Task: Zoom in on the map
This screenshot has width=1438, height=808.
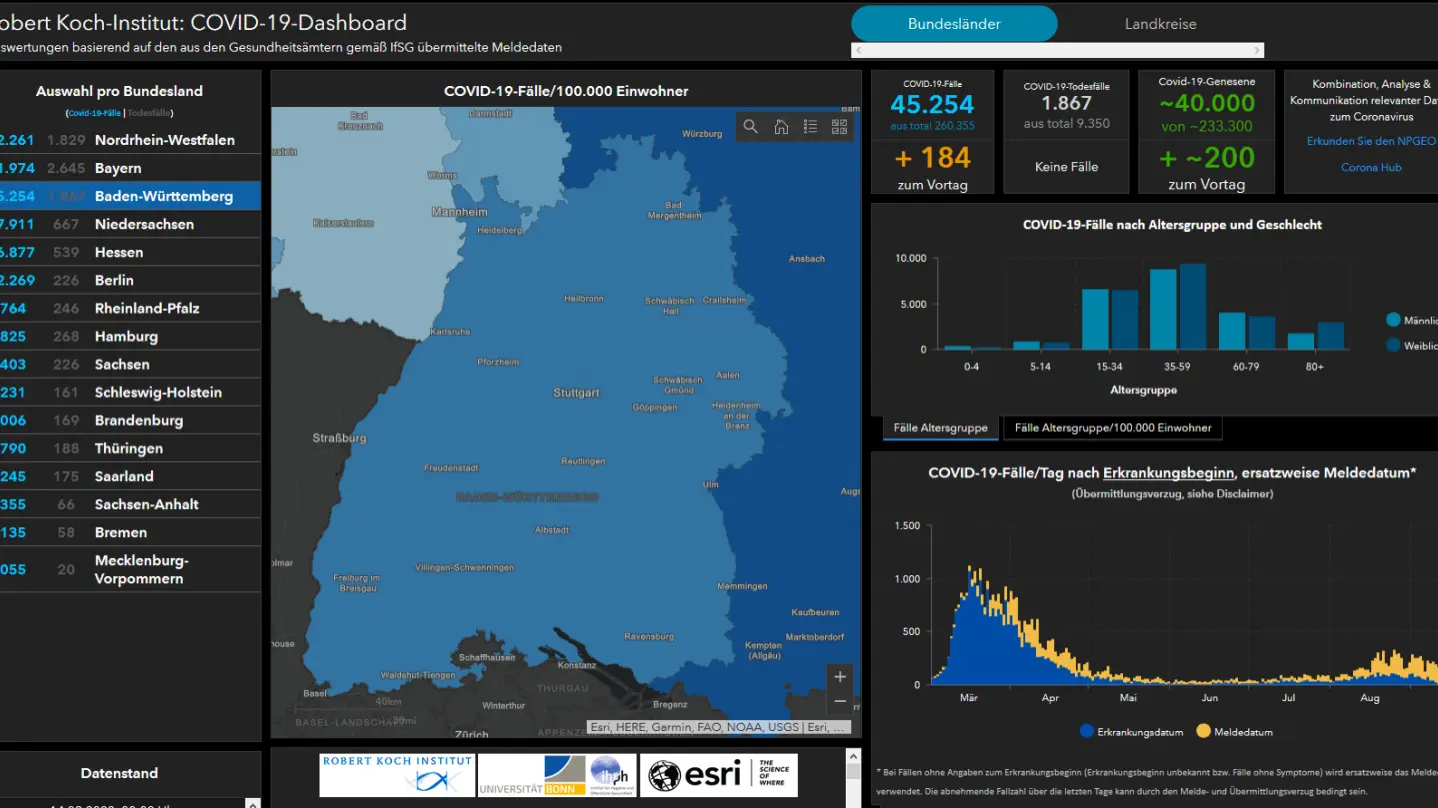Action: [x=840, y=677]
